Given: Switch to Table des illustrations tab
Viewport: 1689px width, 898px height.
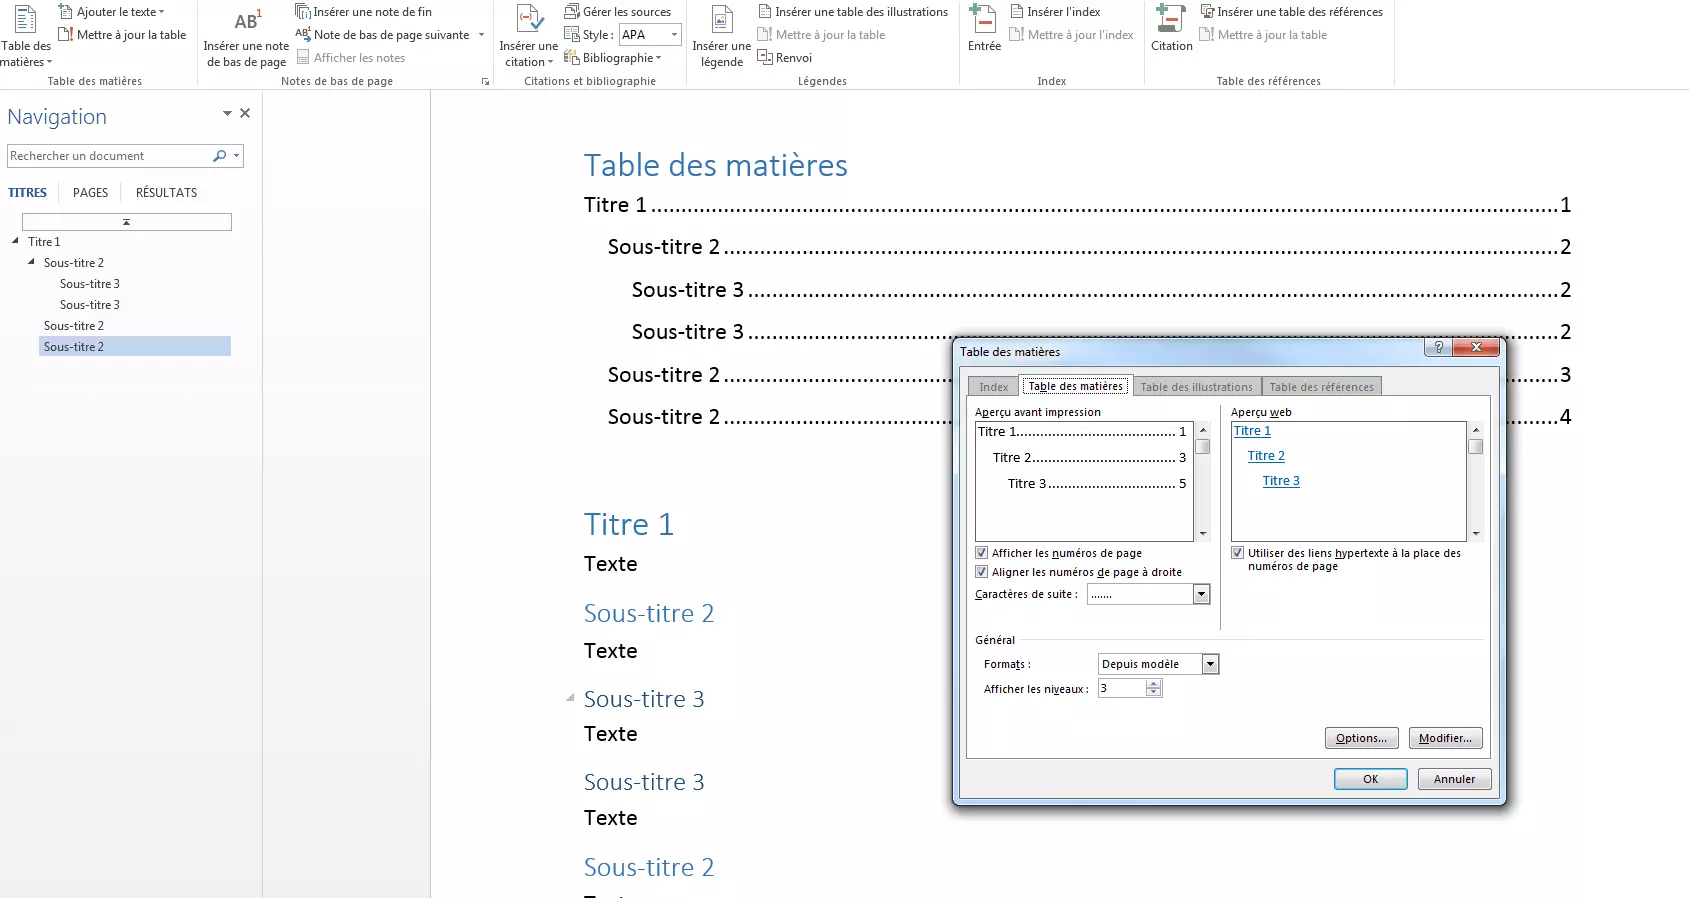Looking at the screenshot, I should click(1196, 387).
